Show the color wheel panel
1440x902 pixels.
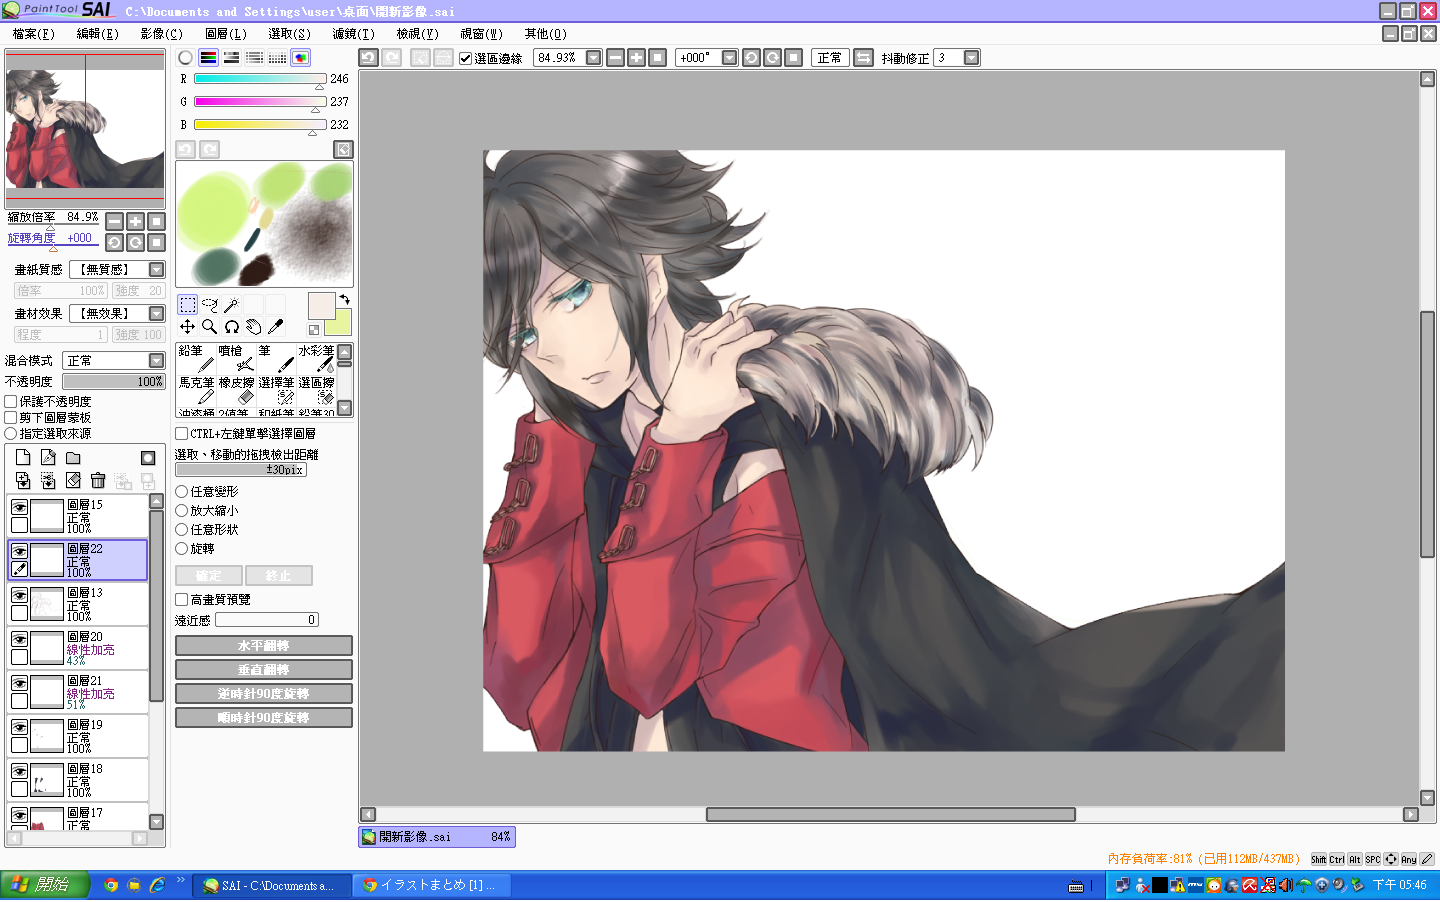[x=185, y=58]
